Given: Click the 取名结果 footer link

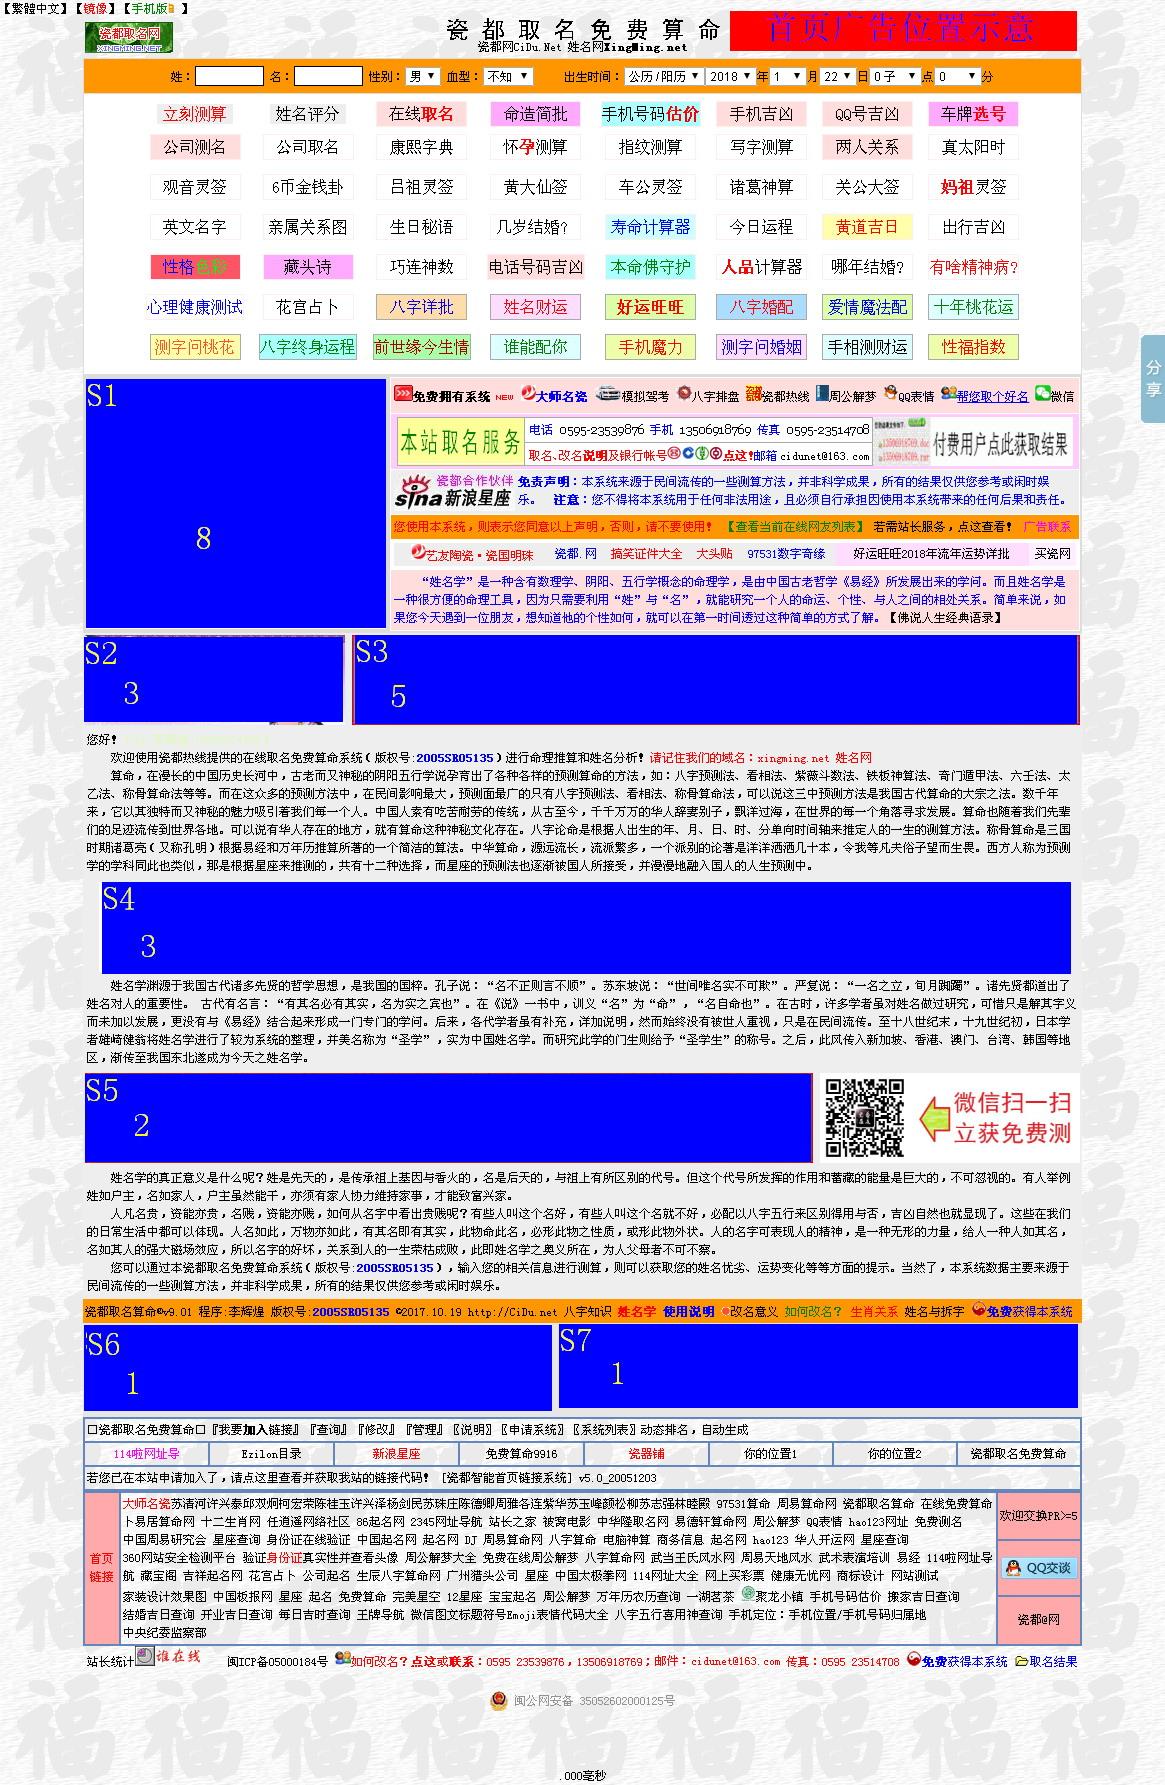Looking at the screenshot, I should pyautogui.click(x=1053, y=1661).
